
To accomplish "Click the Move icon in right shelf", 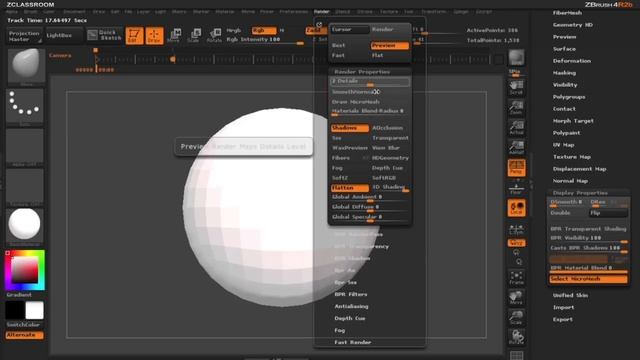I will coord(516,298).
